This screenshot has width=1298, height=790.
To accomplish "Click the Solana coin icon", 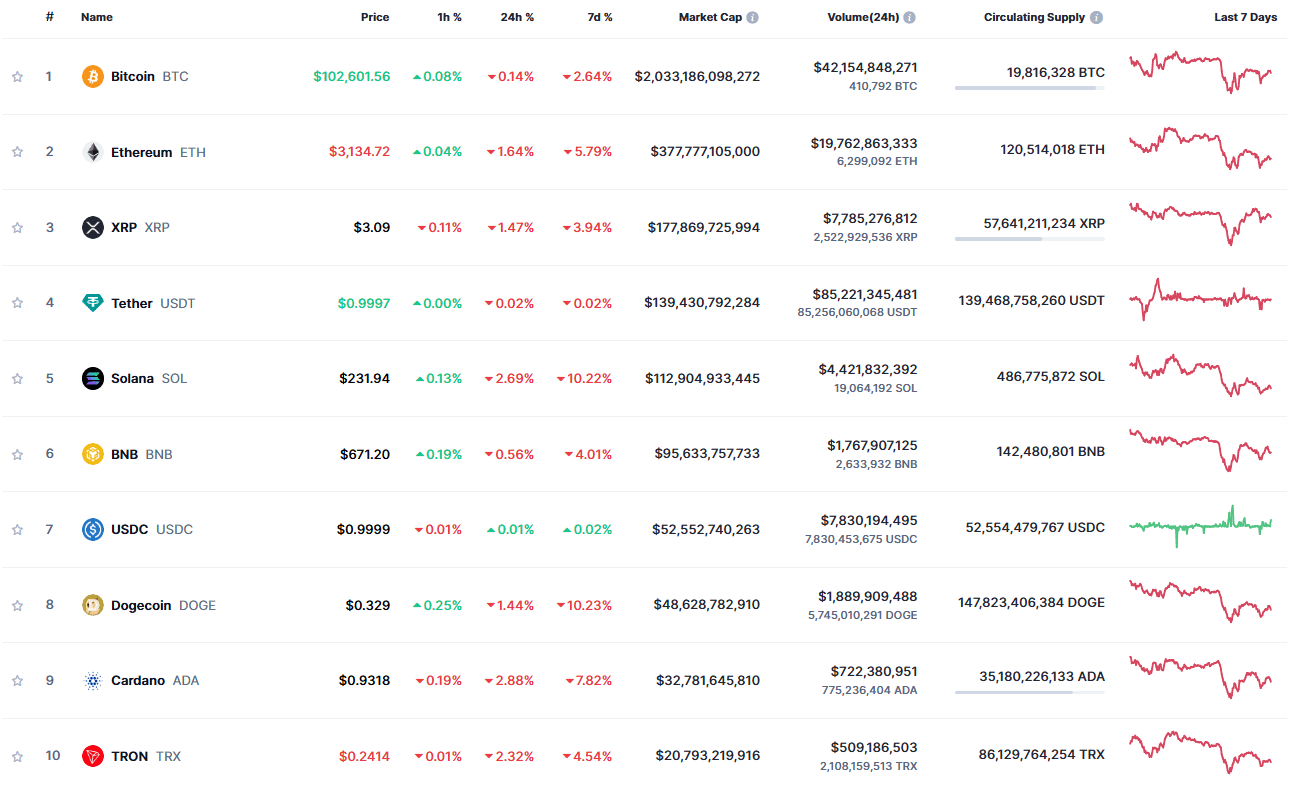I will 93,378.
